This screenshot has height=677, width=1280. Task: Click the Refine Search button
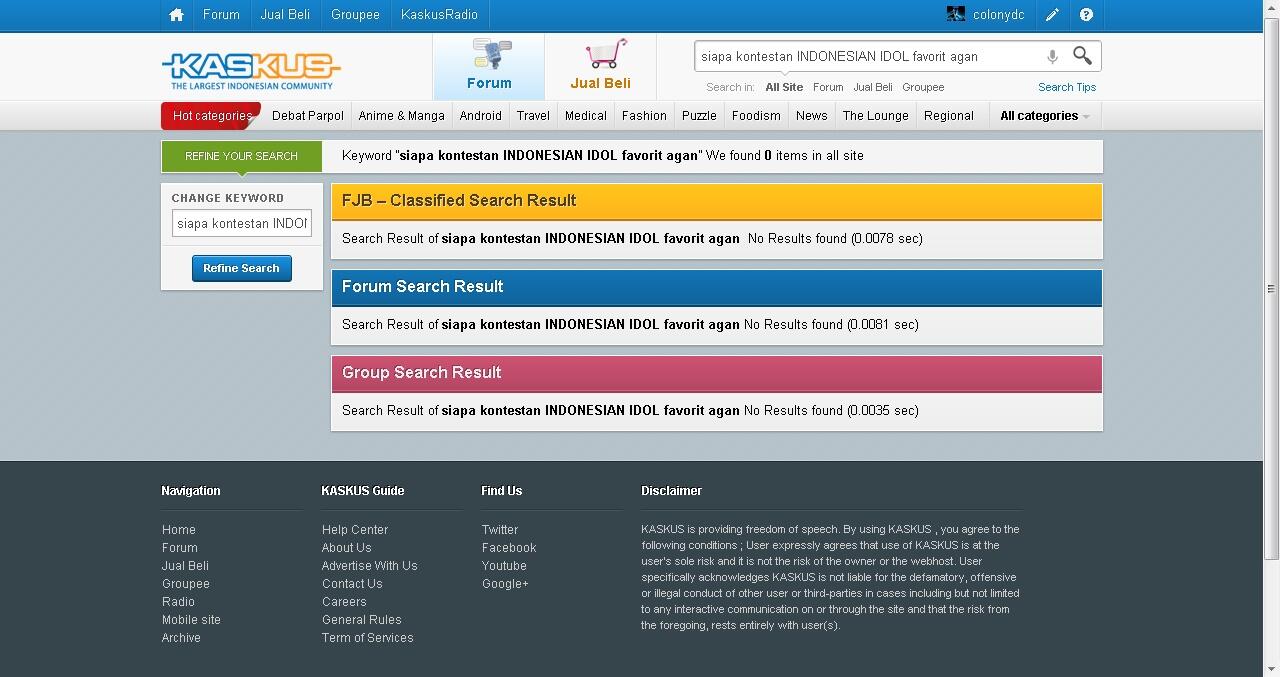[x=242, y=268]
